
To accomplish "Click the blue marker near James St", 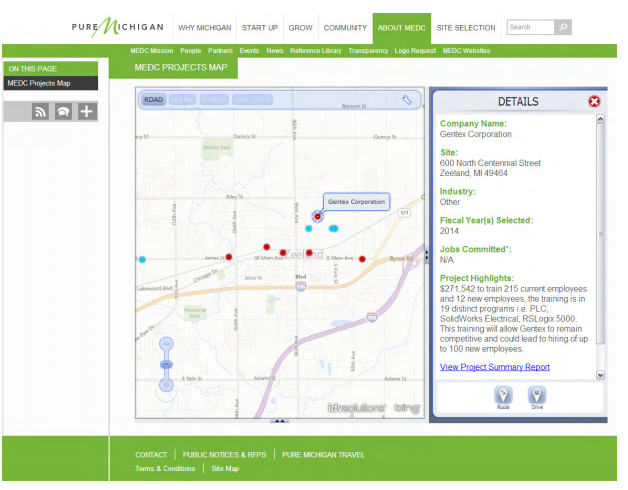I will [142, 260].
